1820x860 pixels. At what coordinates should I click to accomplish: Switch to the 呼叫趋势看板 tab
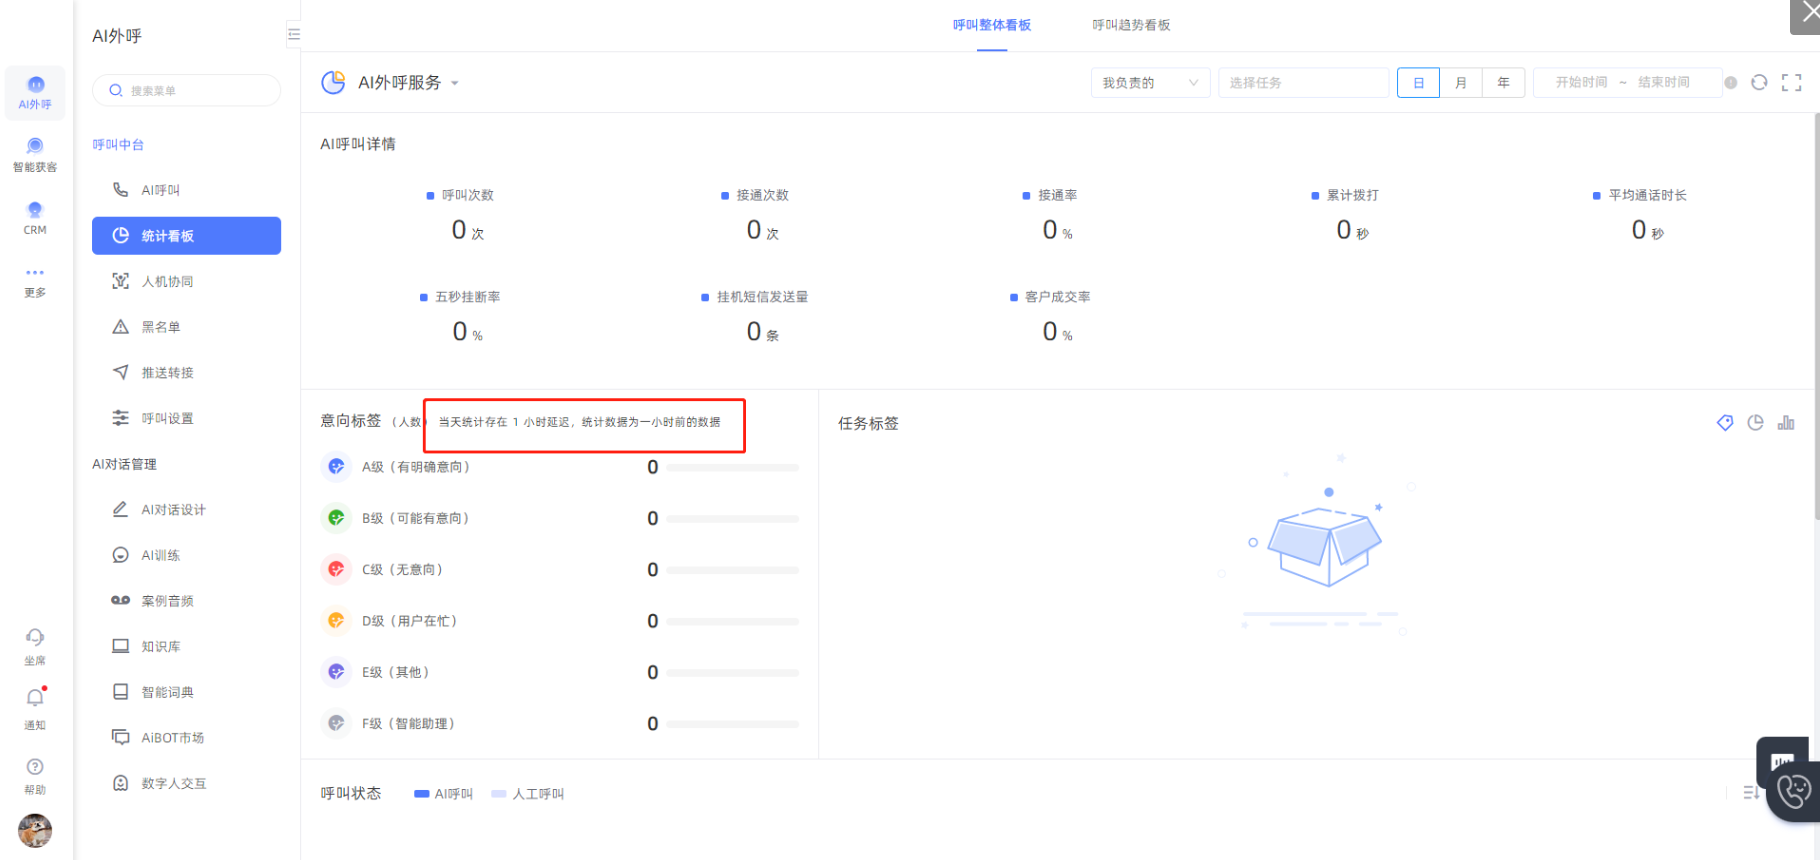point(1131,25)
